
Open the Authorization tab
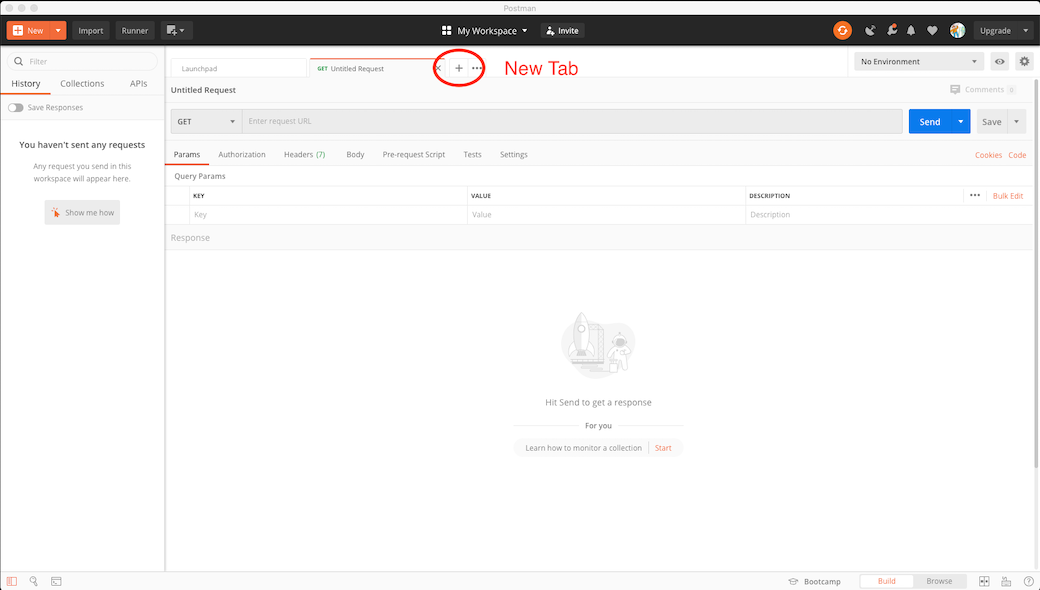(x=241, y=154)
